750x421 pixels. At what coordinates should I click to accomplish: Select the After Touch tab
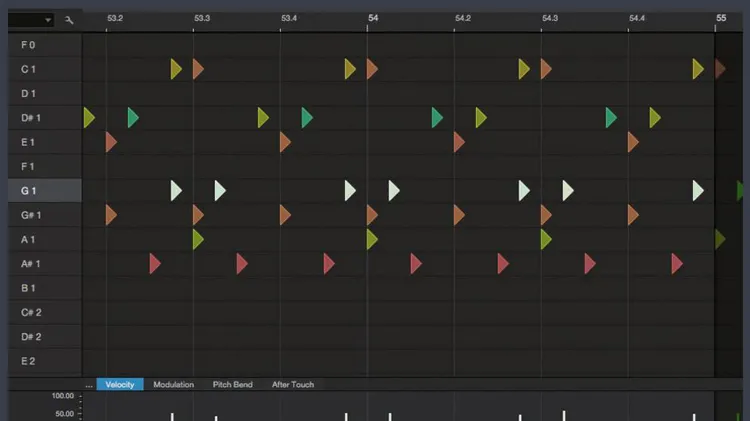pos(292,384)
